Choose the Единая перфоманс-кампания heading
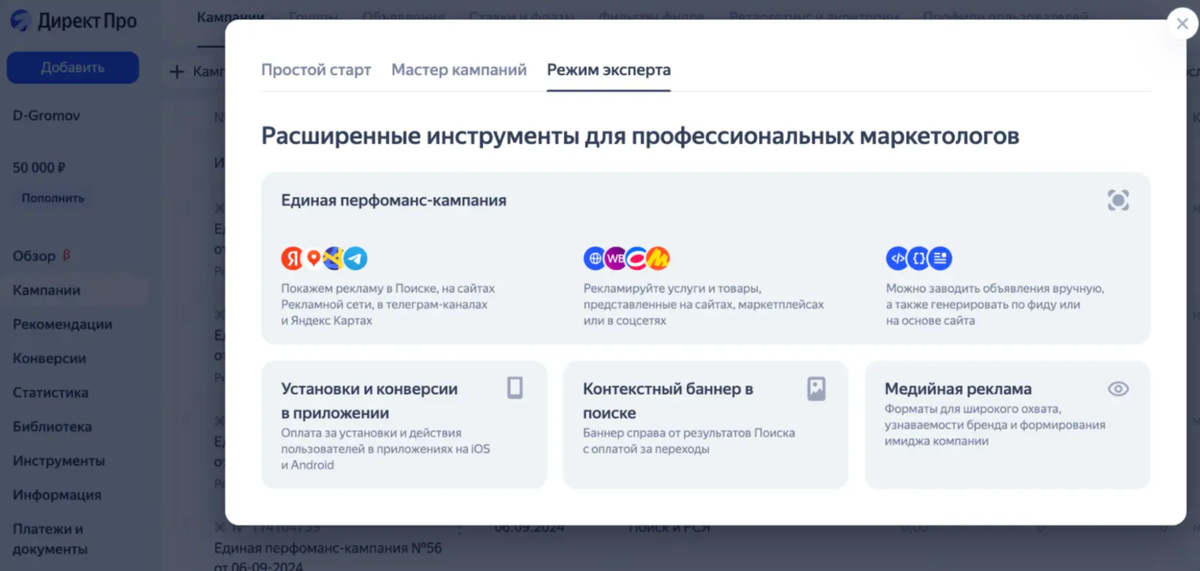The image size is (1200, 571). point(394,200)
